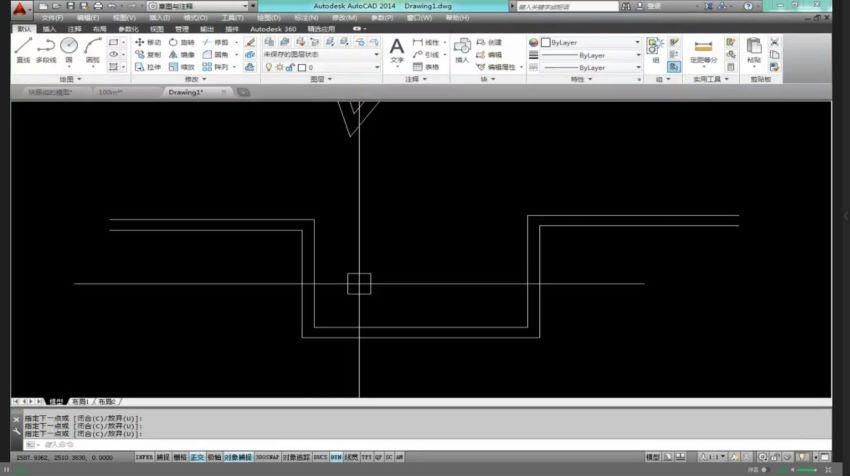Screen dimensions: 850x476
Task: Choose the Fillet (圆角) command
Action: pyautogui.click(x=216, y=55)
